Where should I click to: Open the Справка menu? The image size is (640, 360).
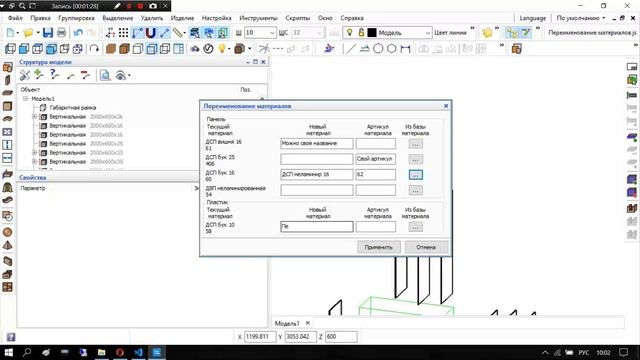point(352,18)
